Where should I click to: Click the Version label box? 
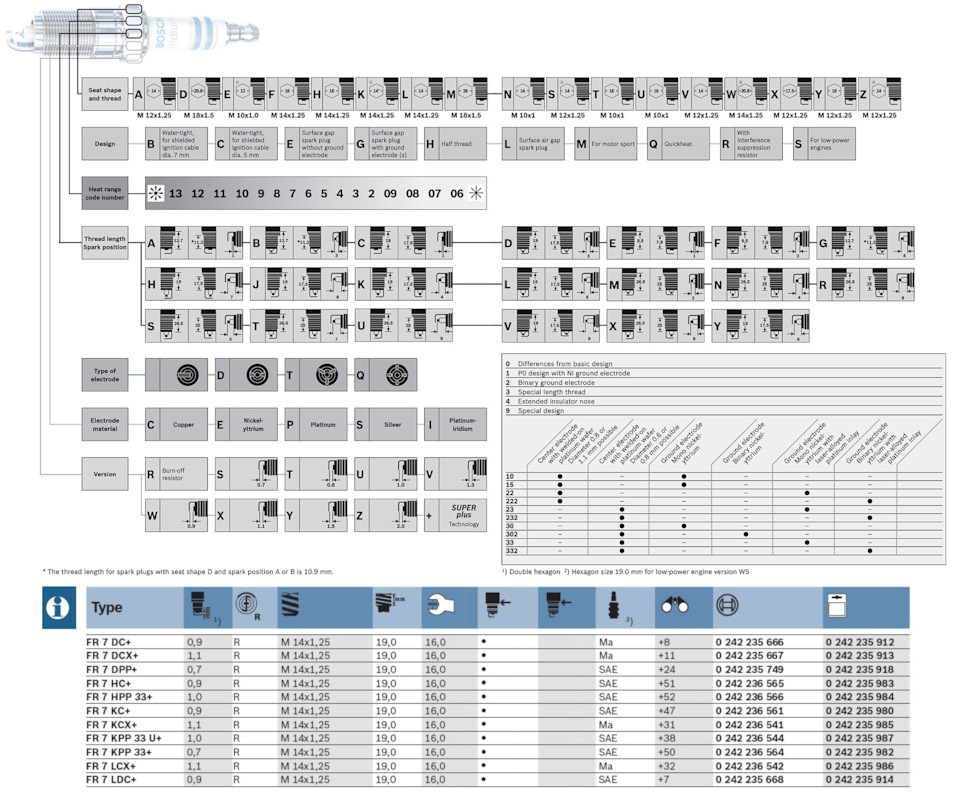[105, 474]
